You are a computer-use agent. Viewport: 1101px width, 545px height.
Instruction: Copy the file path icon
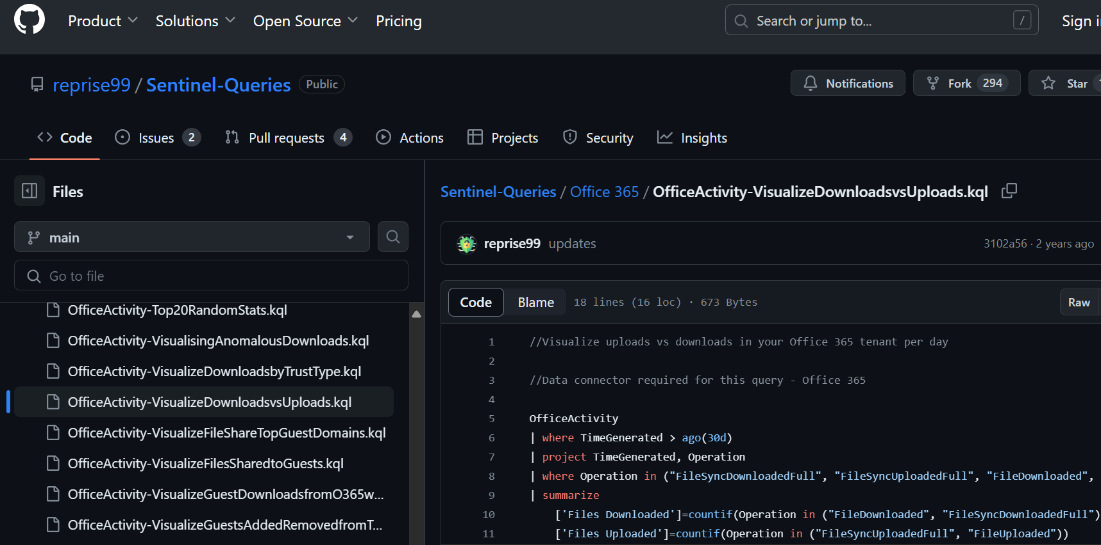tap(1009, 191)
